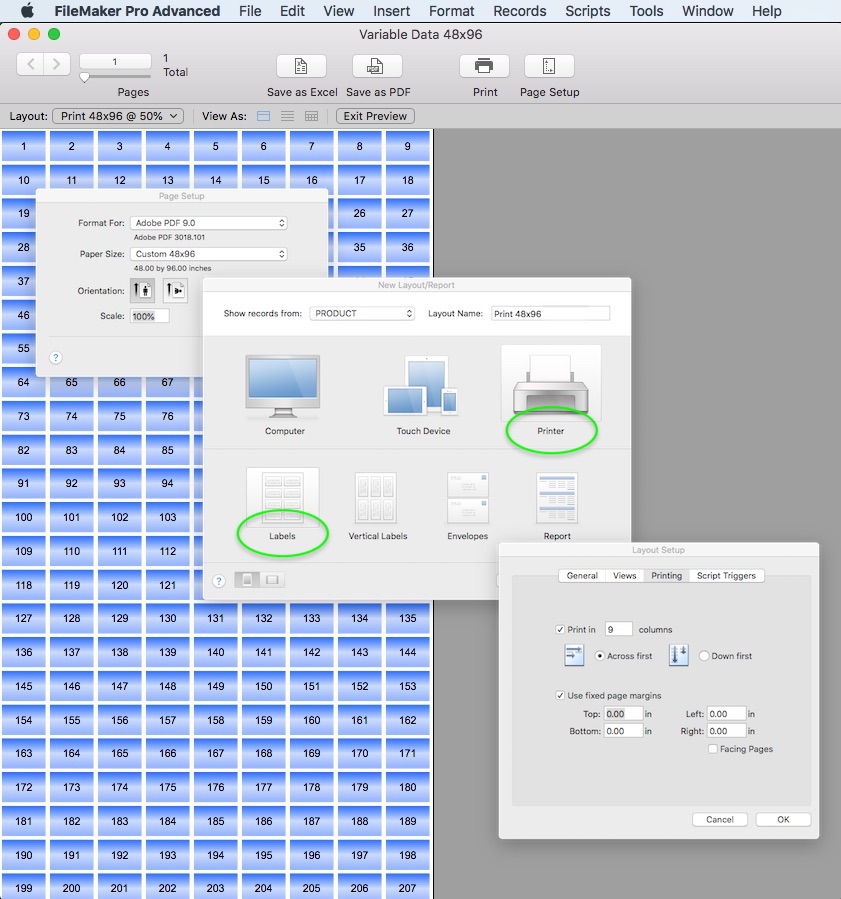The image size is (841, 899).
Task: Click the Save as PDF icon
Action: (x=377, y=66)
